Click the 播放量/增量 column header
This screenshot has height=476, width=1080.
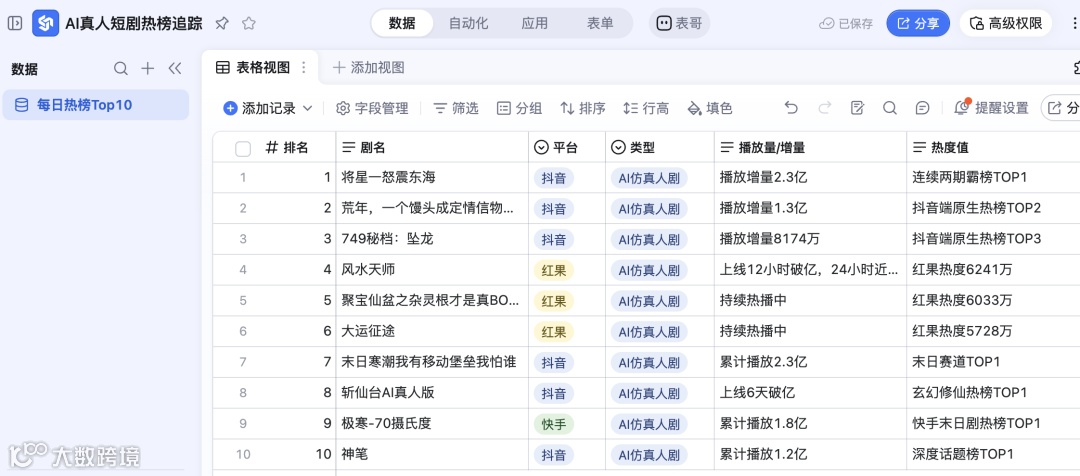click(x=810, y=147)
